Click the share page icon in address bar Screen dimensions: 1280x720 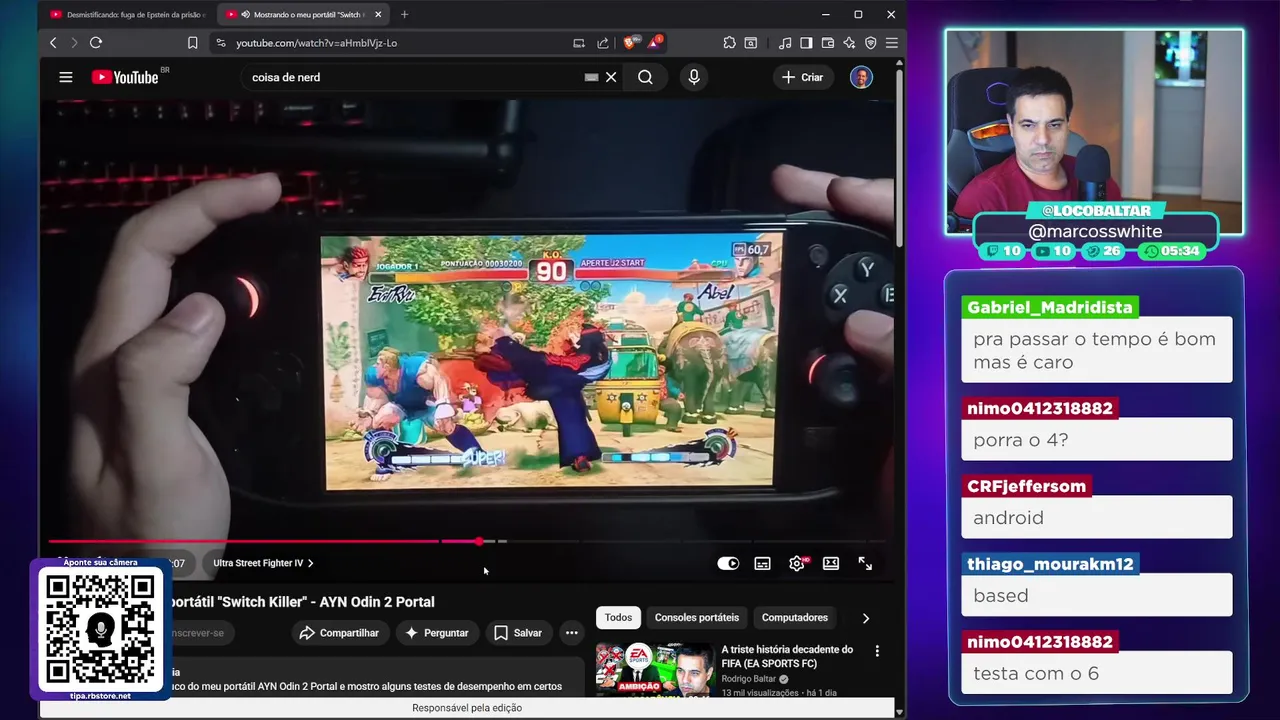pos(603,43)
